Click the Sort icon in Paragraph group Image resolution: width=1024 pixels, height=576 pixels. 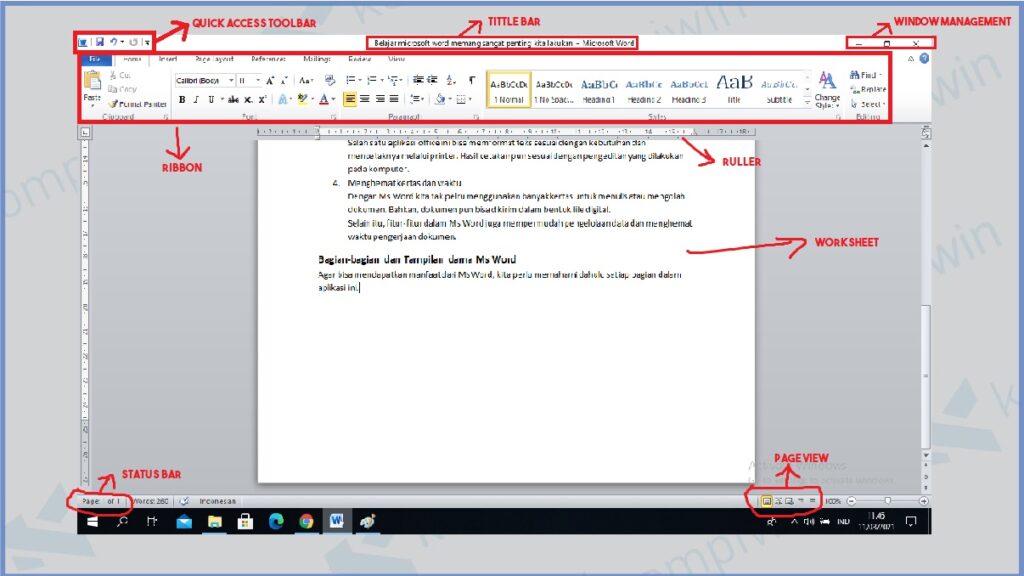451,80
